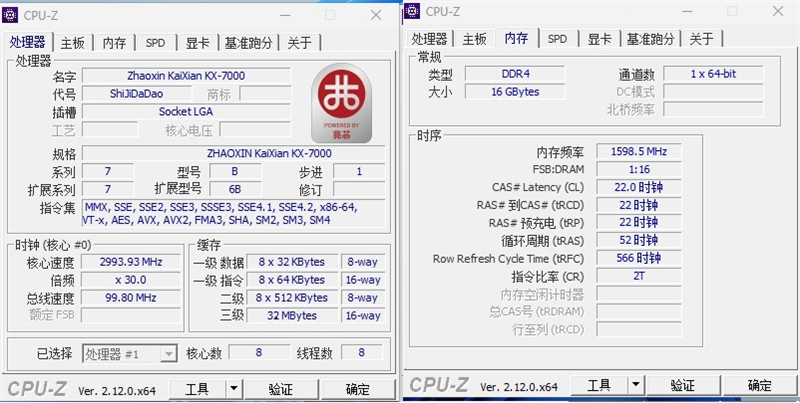Screen dimensions: 800x403
Task: Click 验证 button in right window
Action: (x=683, y=386)
